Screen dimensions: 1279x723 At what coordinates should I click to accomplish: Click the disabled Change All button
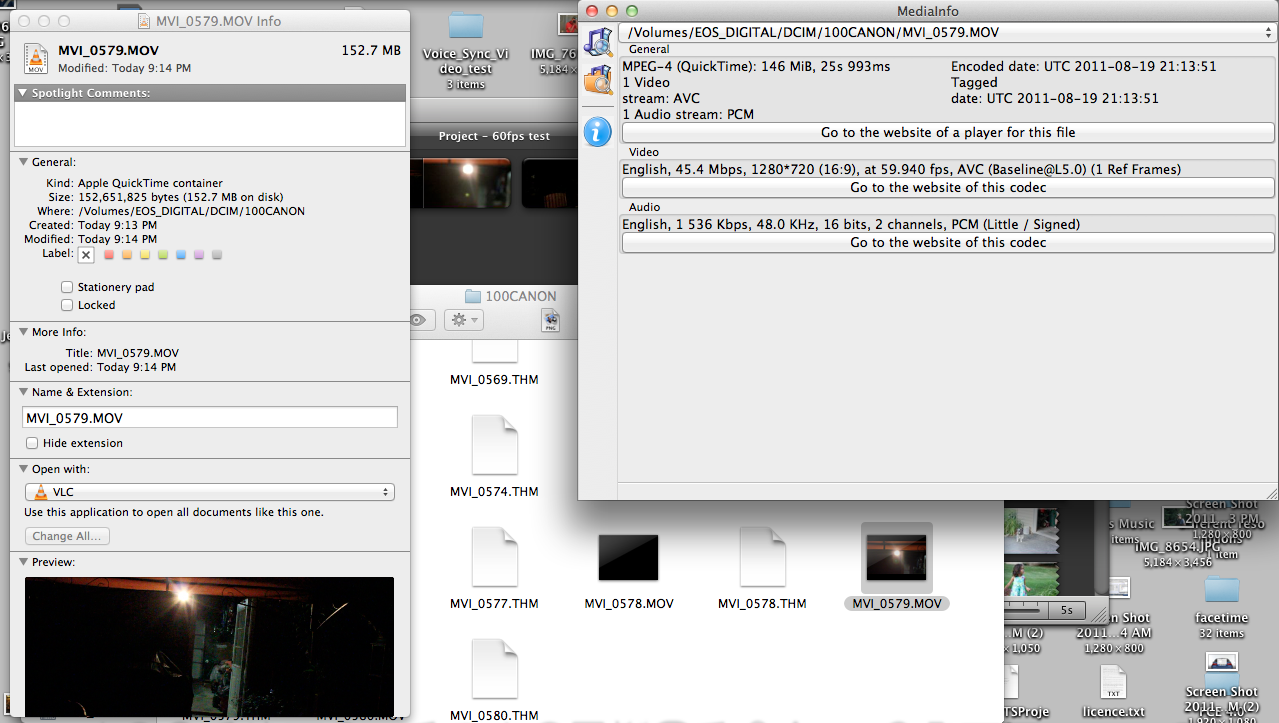pos(67,536)
